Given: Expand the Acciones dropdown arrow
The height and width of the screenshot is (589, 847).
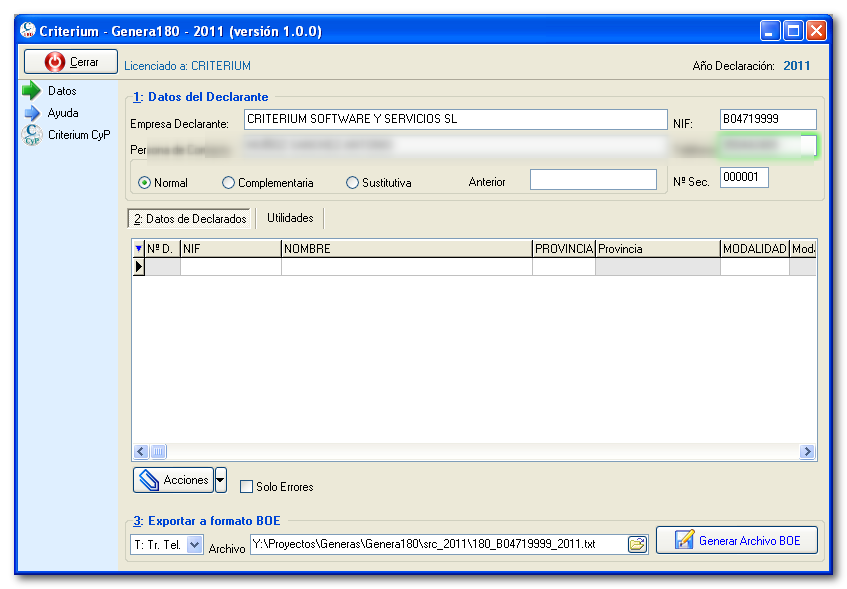Looking at the screenshot, I should point(220,480).
